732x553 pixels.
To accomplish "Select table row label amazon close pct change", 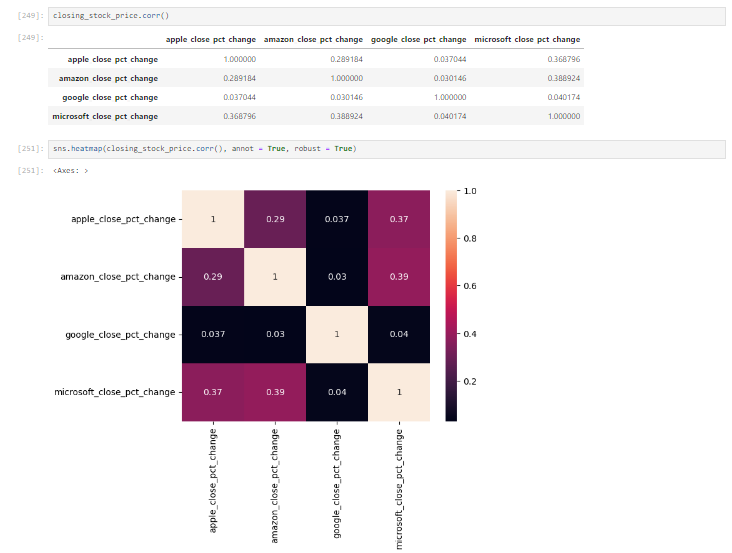I will [108, 78].
